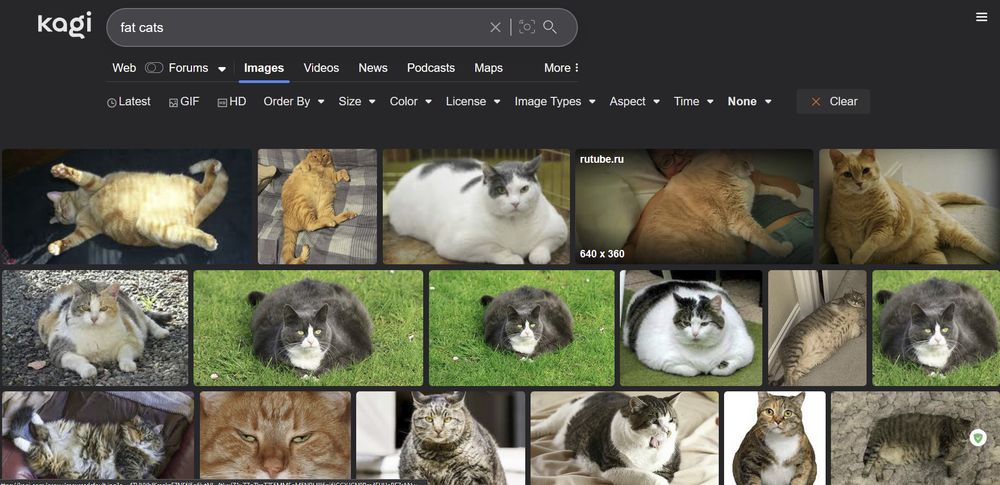1000x485 pixels.
Task: Switch to the Web tab
Action: coord(124,68)
